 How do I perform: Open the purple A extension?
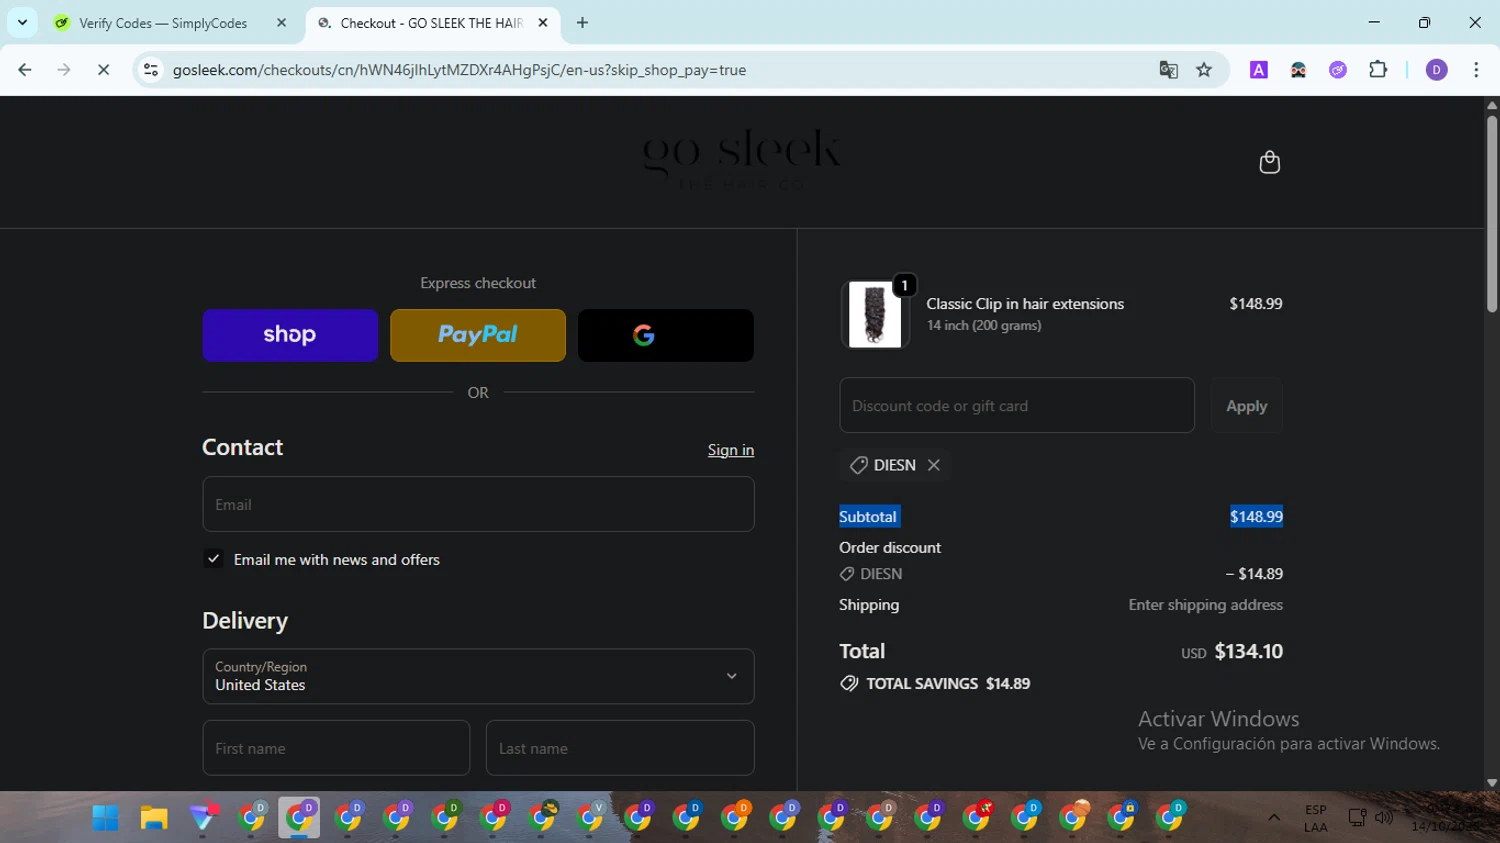pos(1259,70)
